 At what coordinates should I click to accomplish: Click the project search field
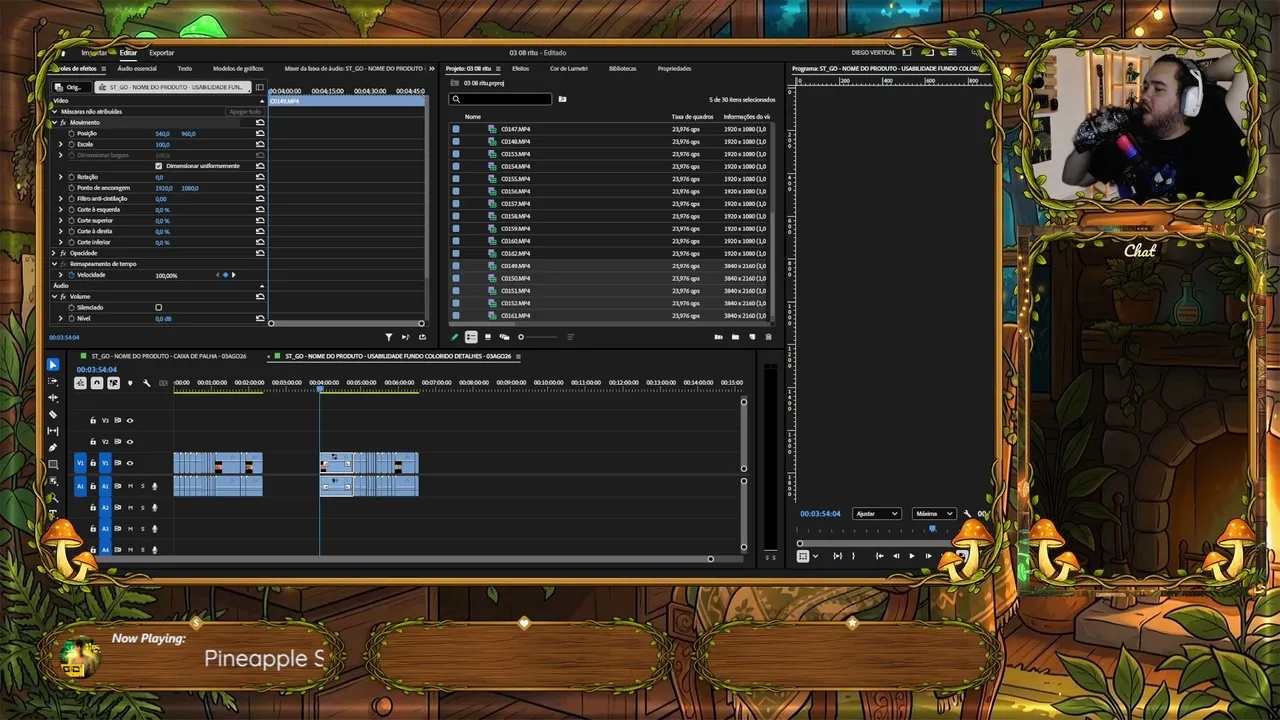coord(501,99)
